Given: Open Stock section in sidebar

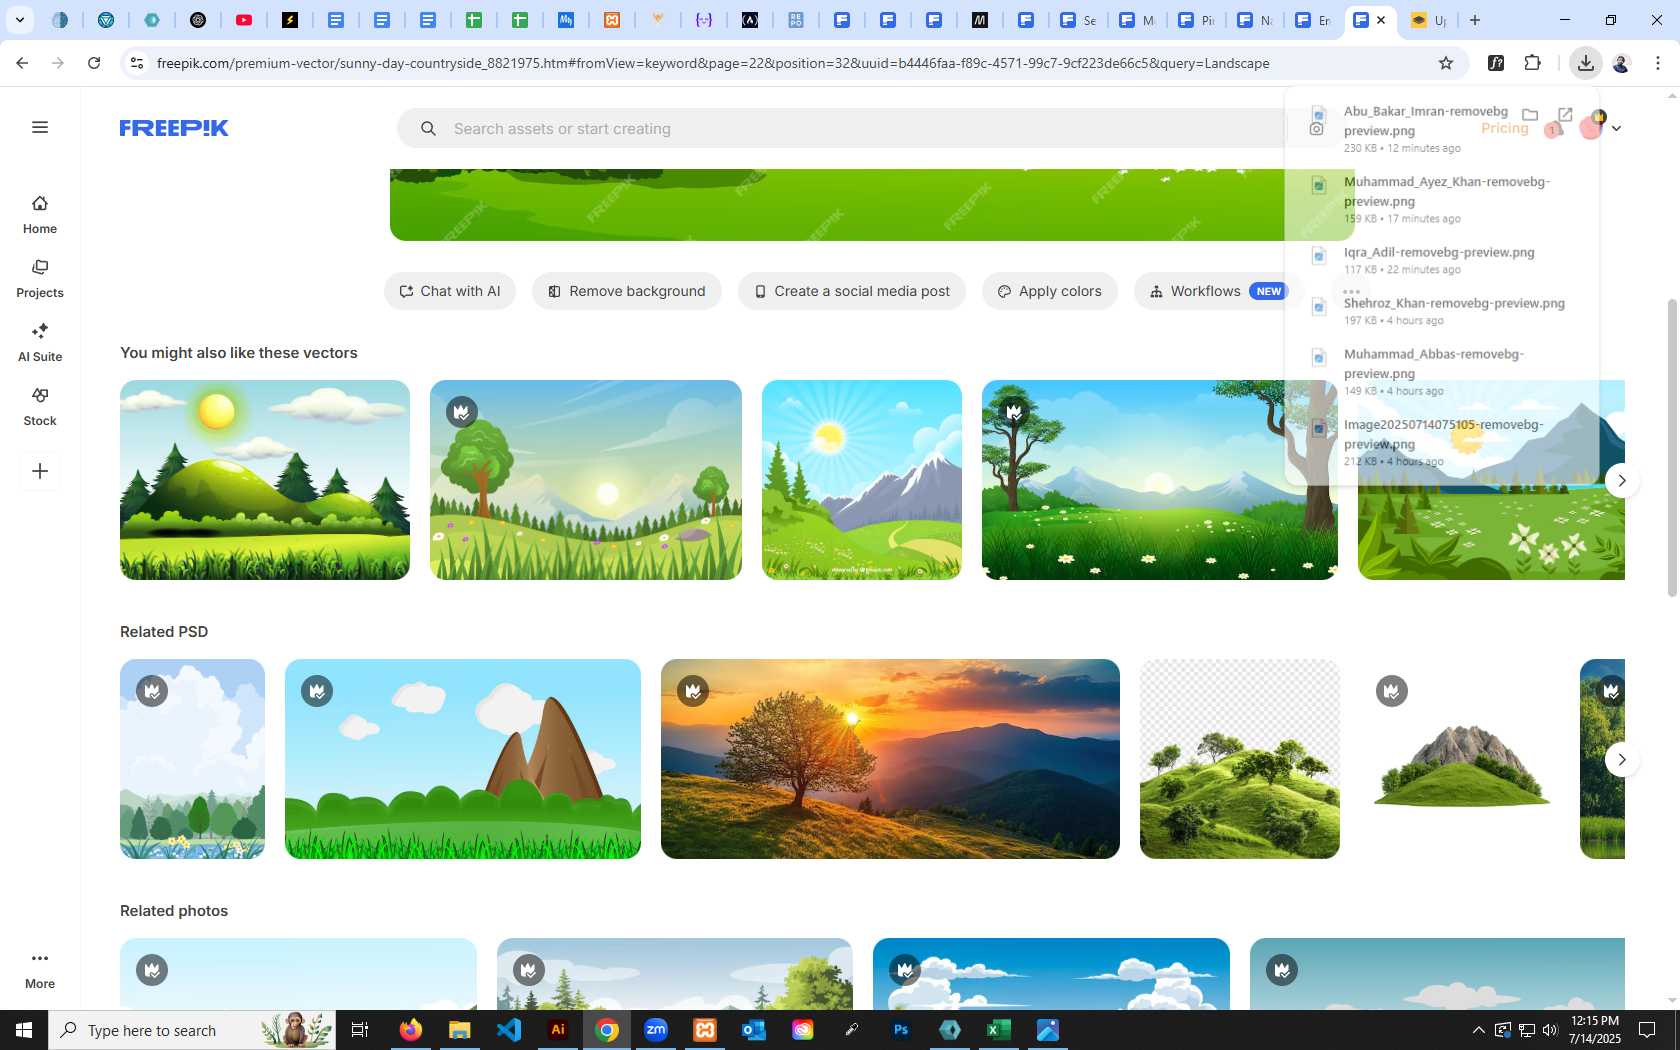Looking at the screenshot, I should [x=40, y=407].
